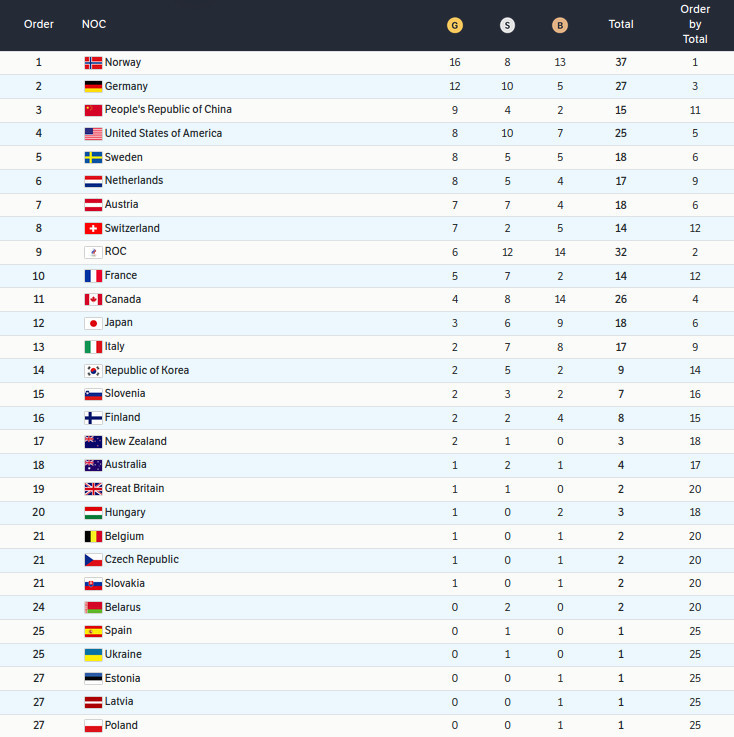Click the Ukraine flag icon
This screenshot has height=737, width=734.
pyautogui.click(x=93, y=655)
